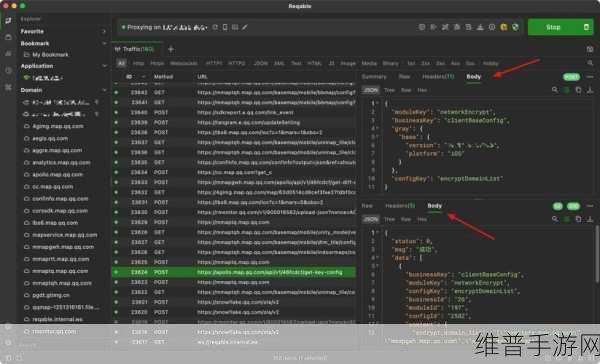
Task: Click the yellow round icon in top toolbar
Action: (x=504, y=27)
